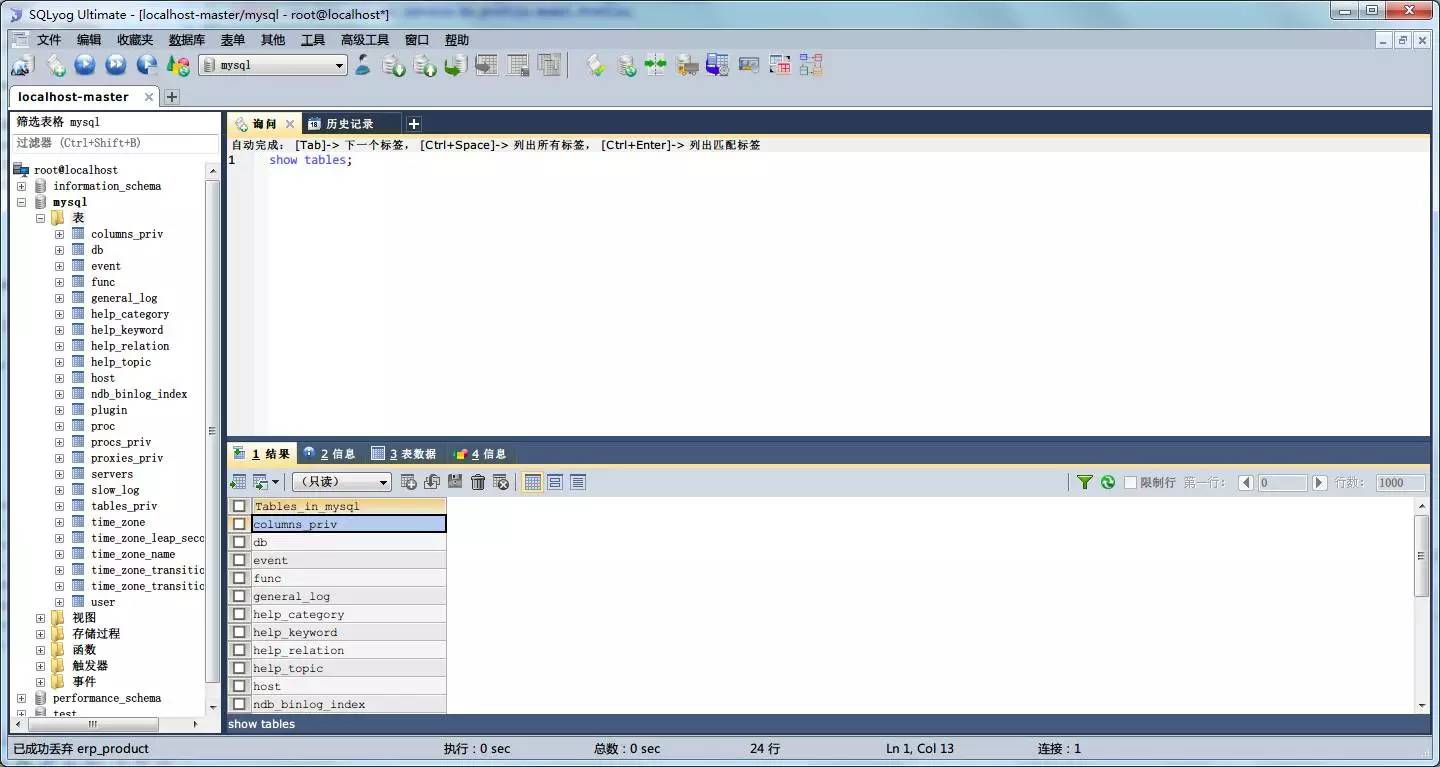Click the 过滤器 filter input field

[x=116, y=143]
